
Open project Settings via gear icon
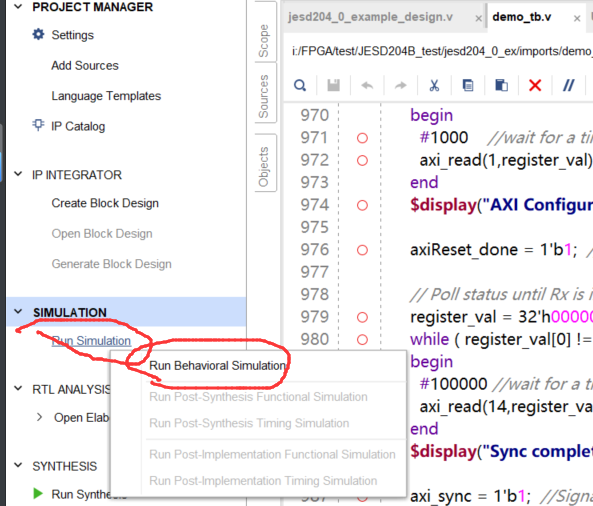coord(38,34)
